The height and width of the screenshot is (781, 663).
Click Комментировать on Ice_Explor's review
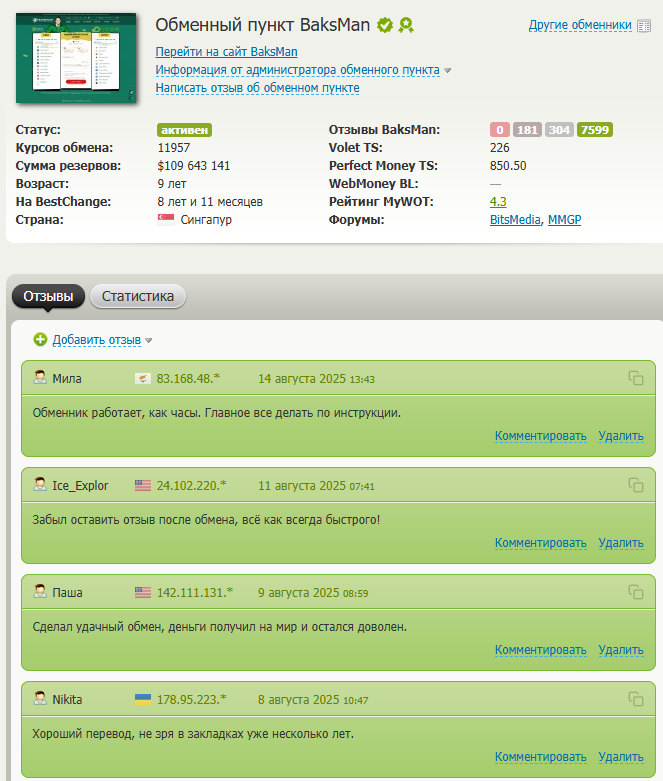click(540, 543)
